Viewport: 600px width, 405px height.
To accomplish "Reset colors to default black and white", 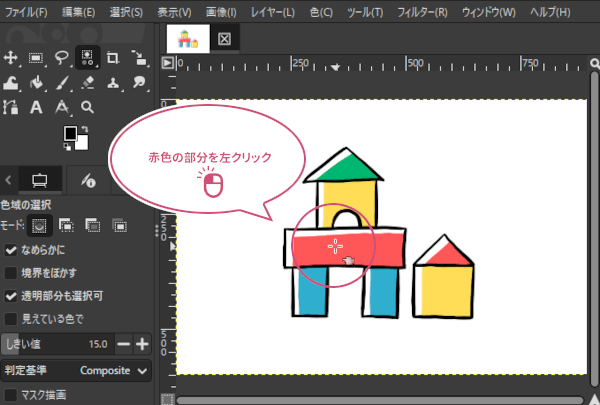I will [x=67, y=147].
